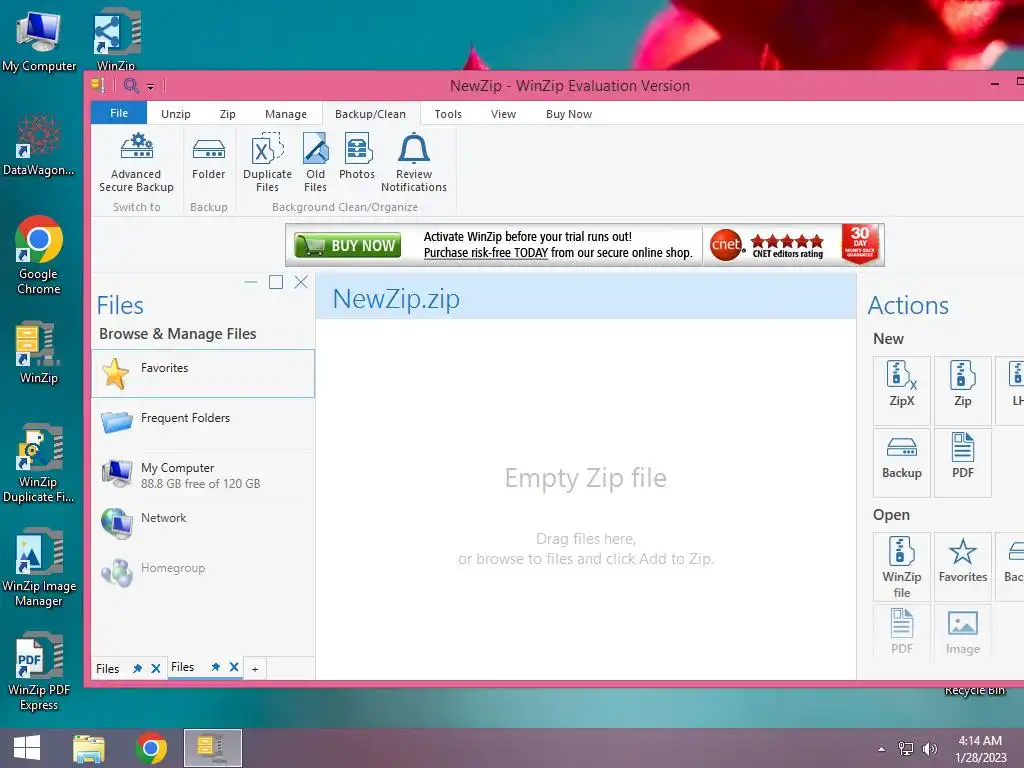Viewport: 1024px width, 768px height.
Task: Click the NewZip.zip archive header
Action: point(586,298)
